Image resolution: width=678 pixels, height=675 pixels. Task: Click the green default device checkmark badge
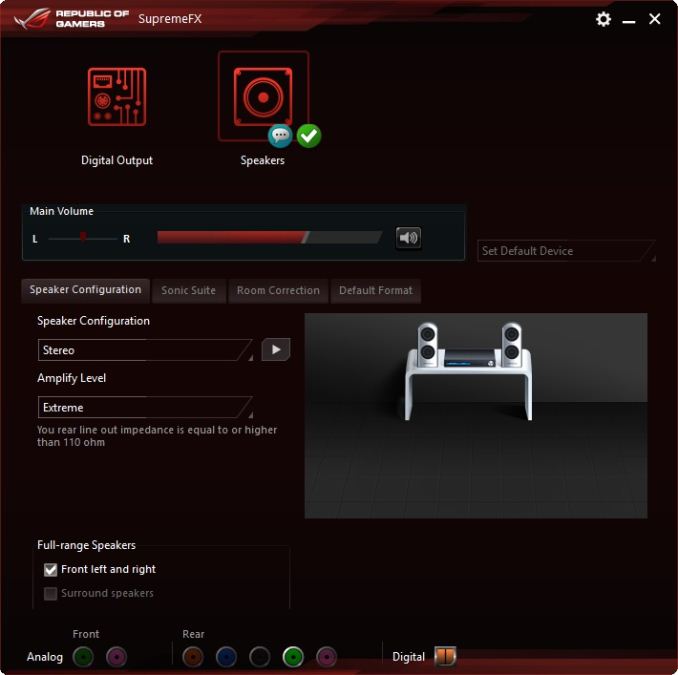309,136
